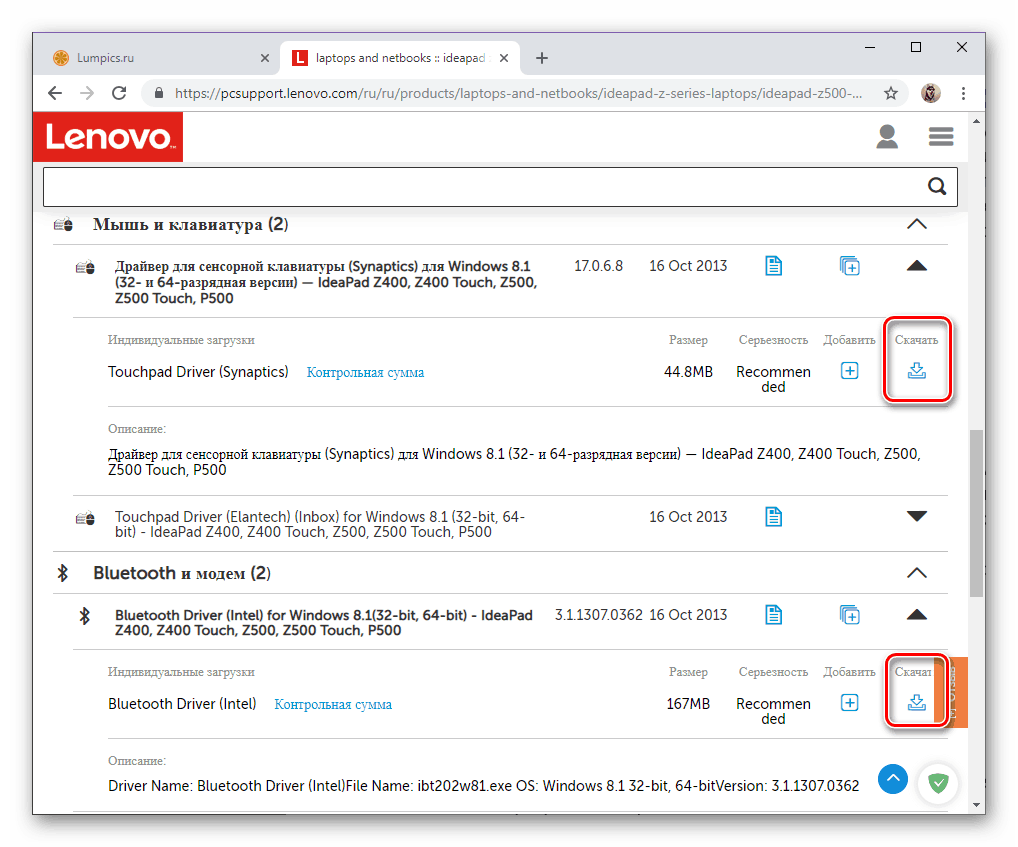Expand details for Touchpad Driver (Elantech)
This screenshot has width=1018, height=847.
916,516
